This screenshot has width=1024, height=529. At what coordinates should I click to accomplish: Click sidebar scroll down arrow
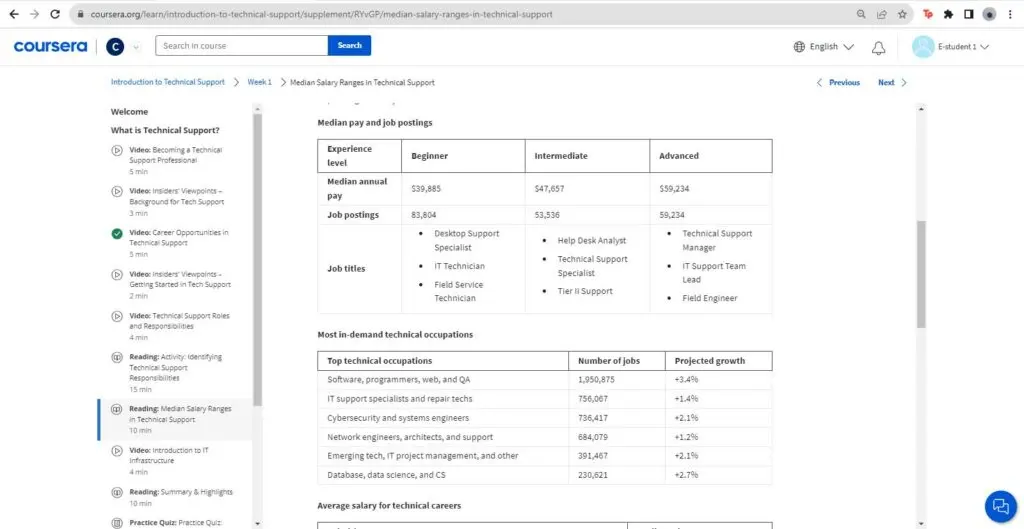pos(257,523)
